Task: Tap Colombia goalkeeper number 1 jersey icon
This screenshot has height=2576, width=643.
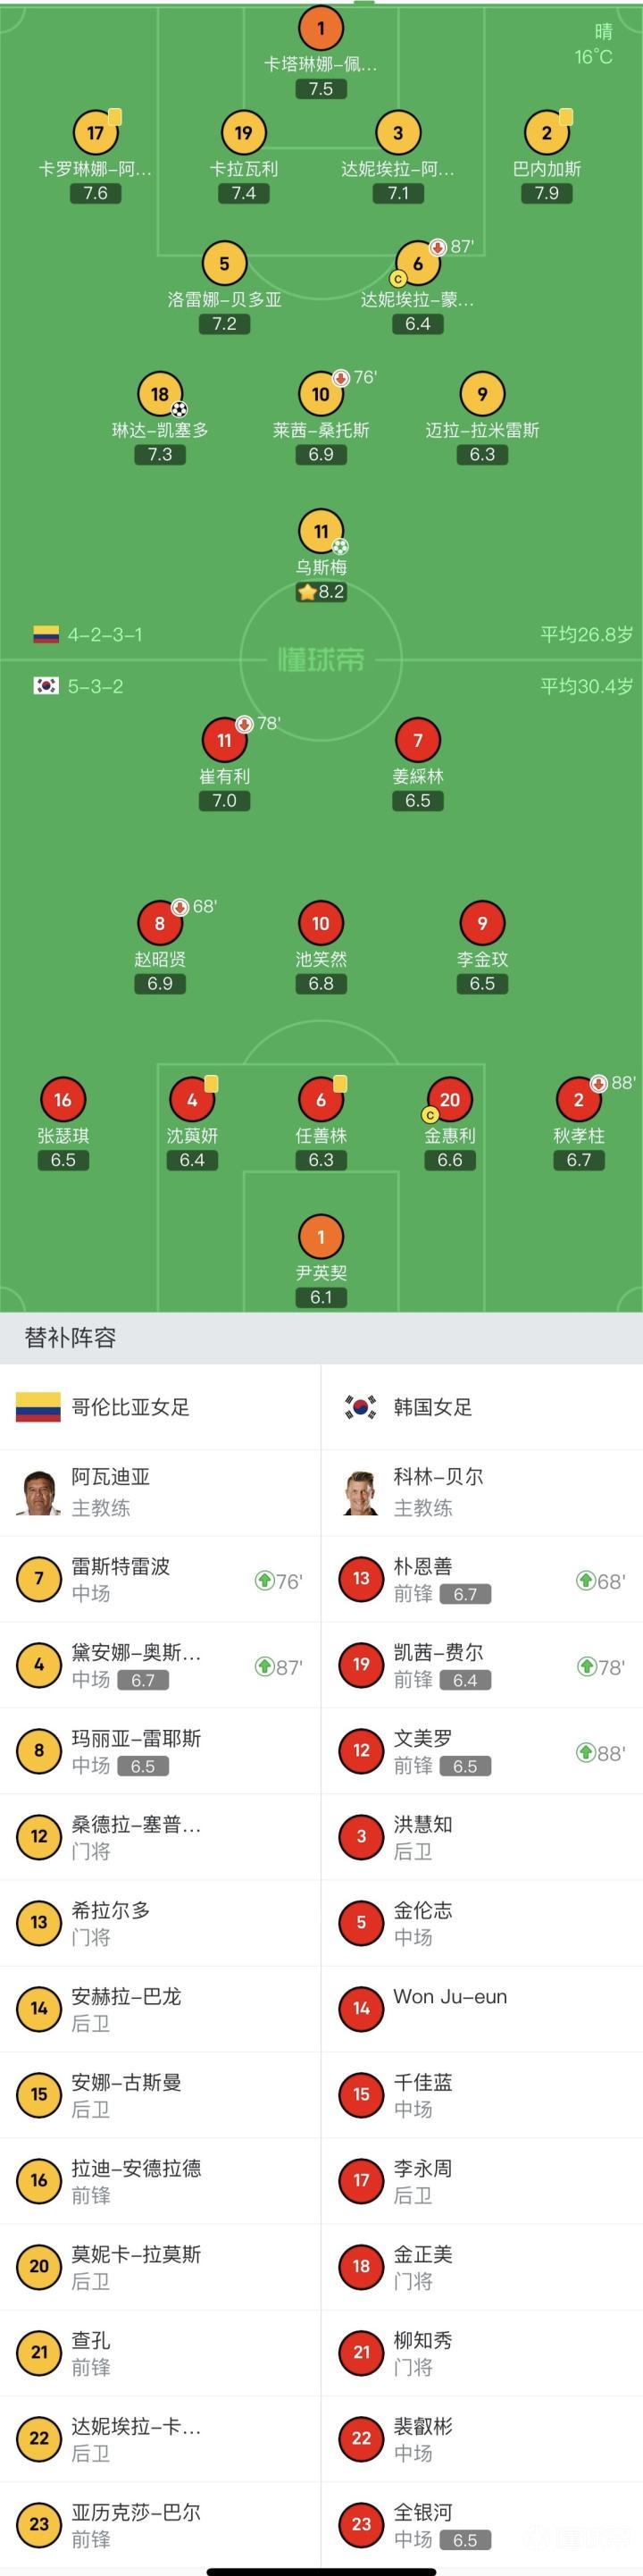Action: pyautogui.click(x=321, y=28)
